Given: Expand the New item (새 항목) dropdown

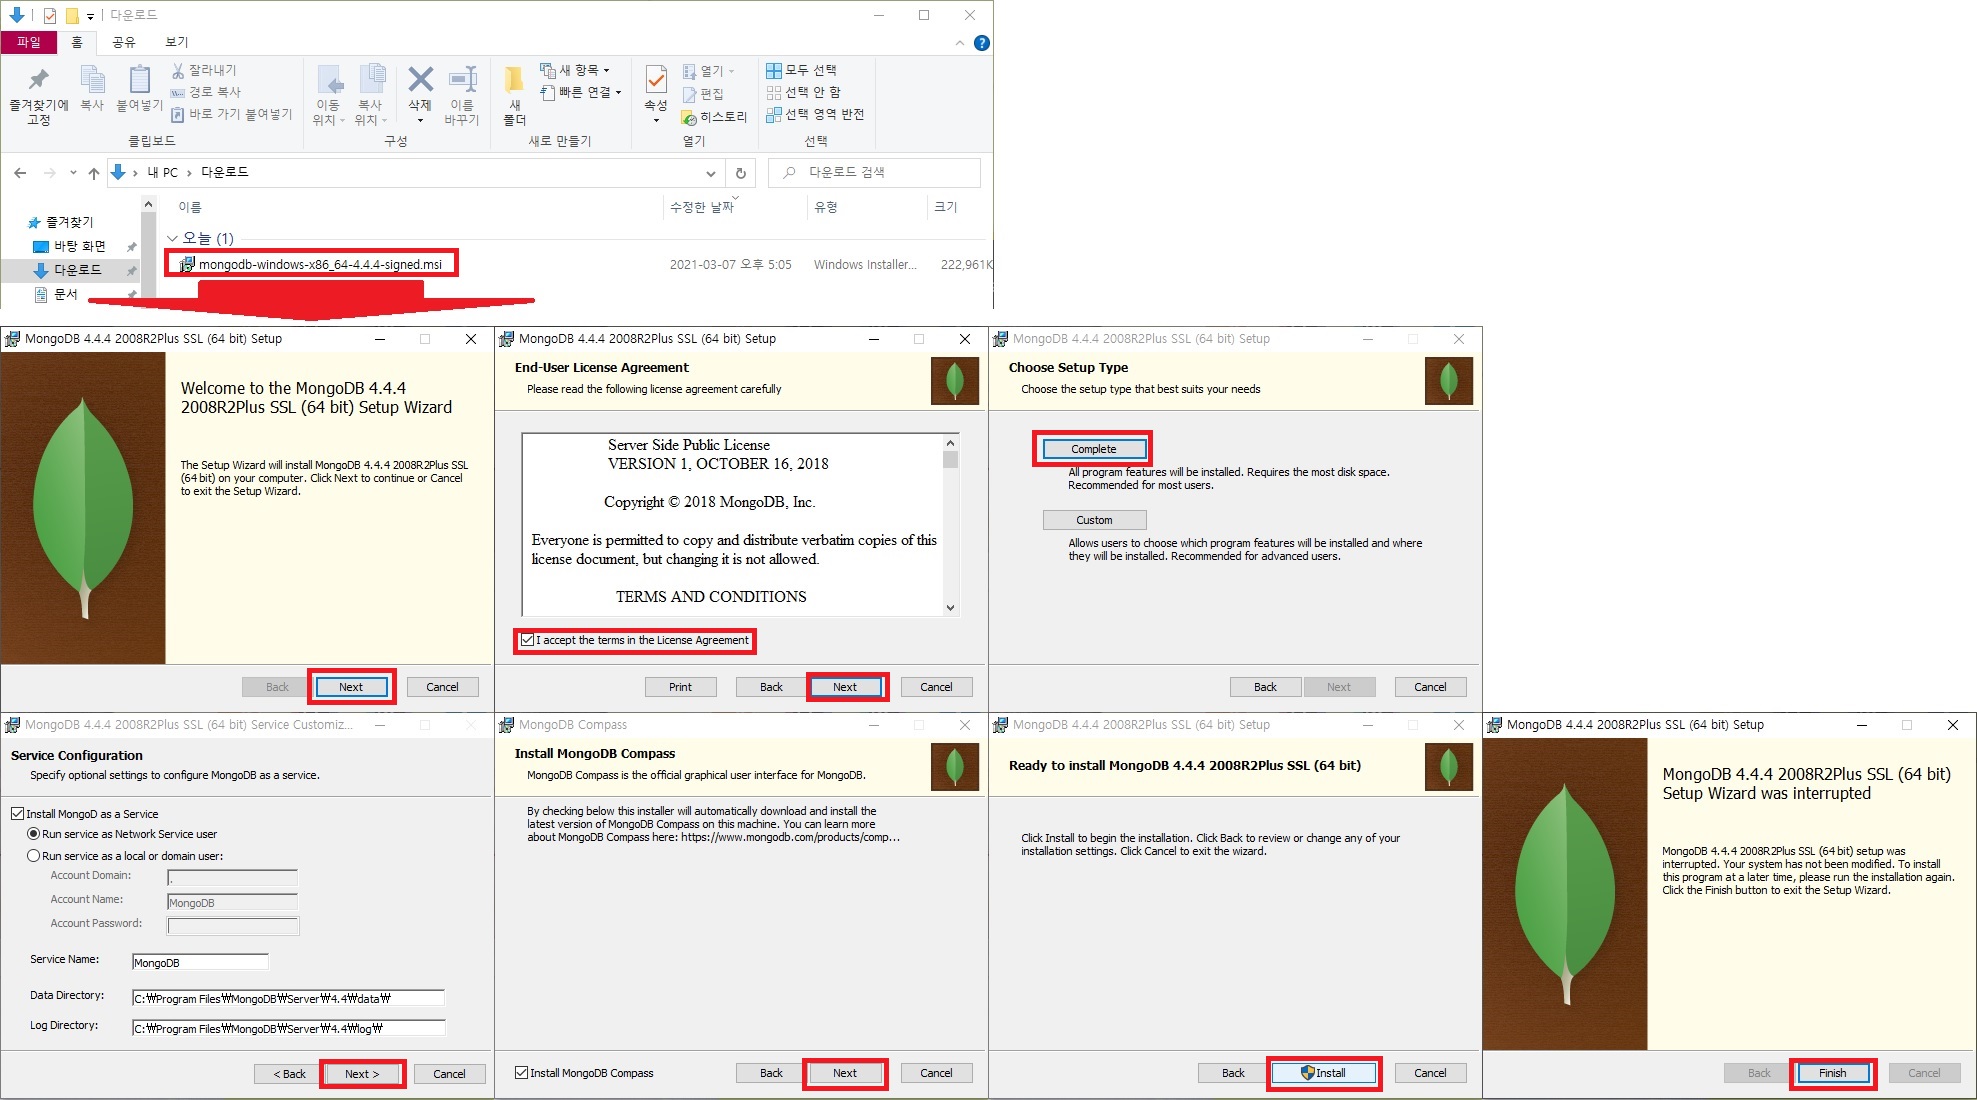Looking at the screenshot, I should (606, 70).
